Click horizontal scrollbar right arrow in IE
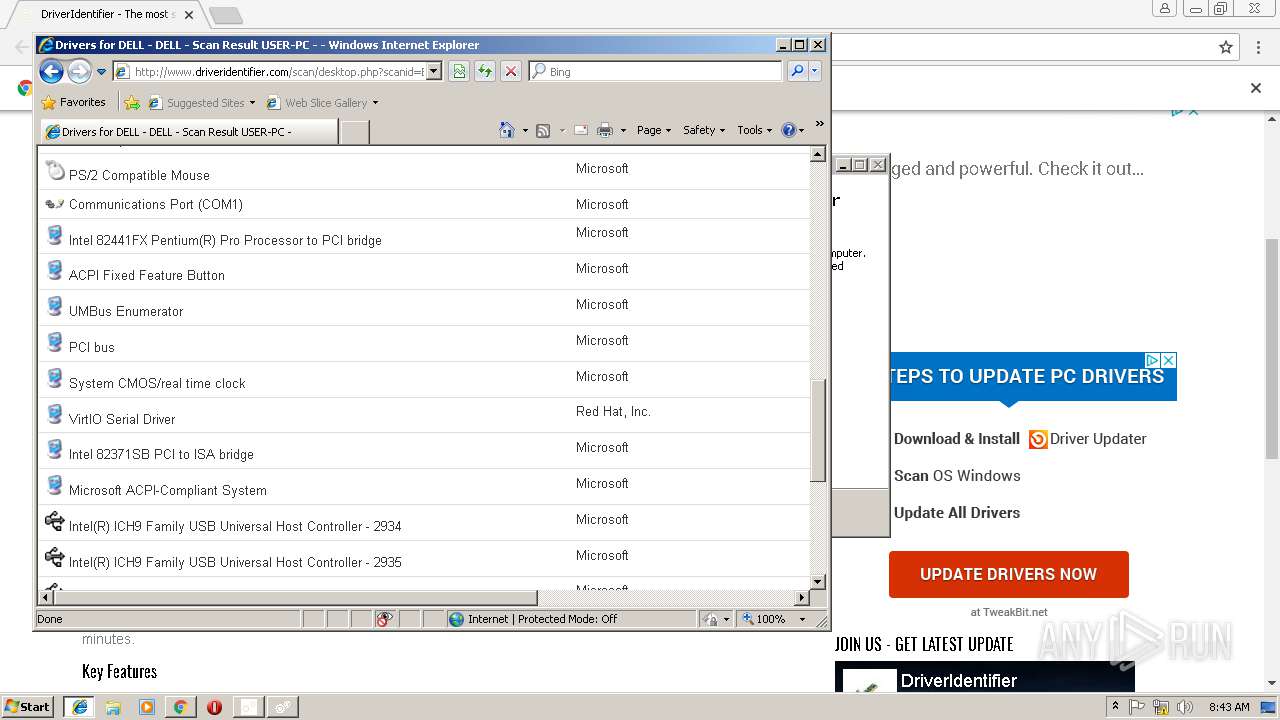This screenshot has width=1280, height=720. pos(801,597)
